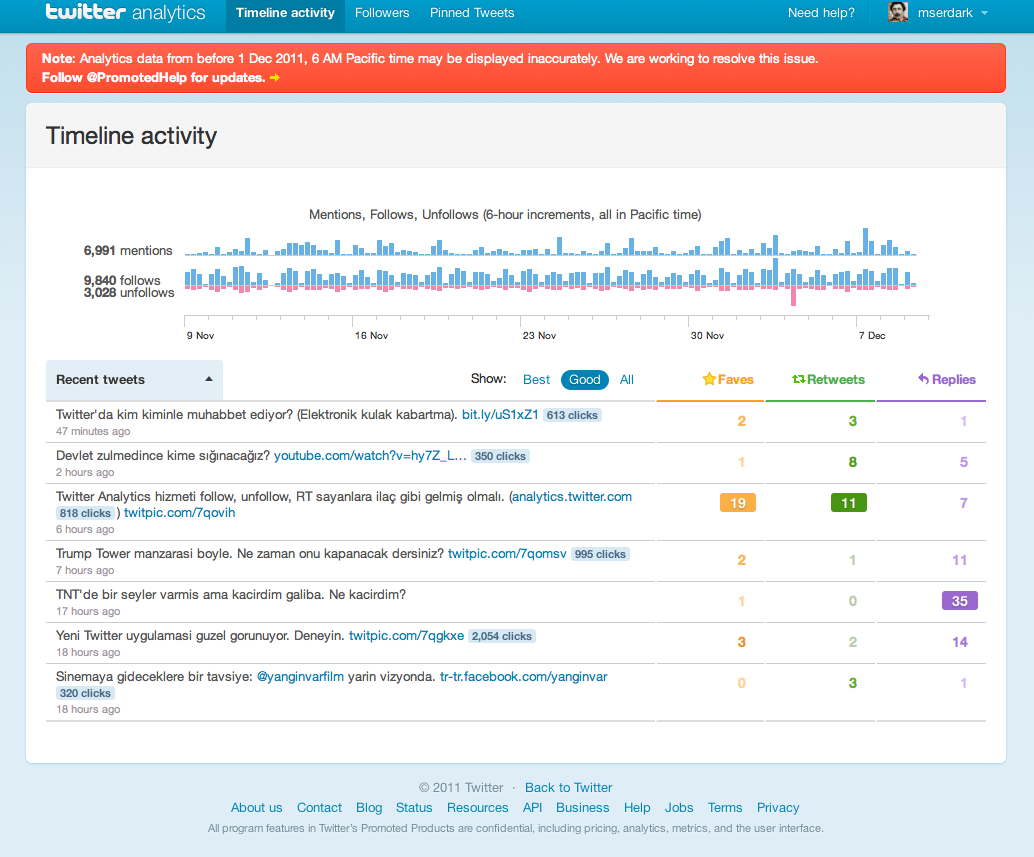Screen dimensions: 1034x857
Task: Click the purple 35 replies badge
Action: pyautogui.click(x=959, y=601)
